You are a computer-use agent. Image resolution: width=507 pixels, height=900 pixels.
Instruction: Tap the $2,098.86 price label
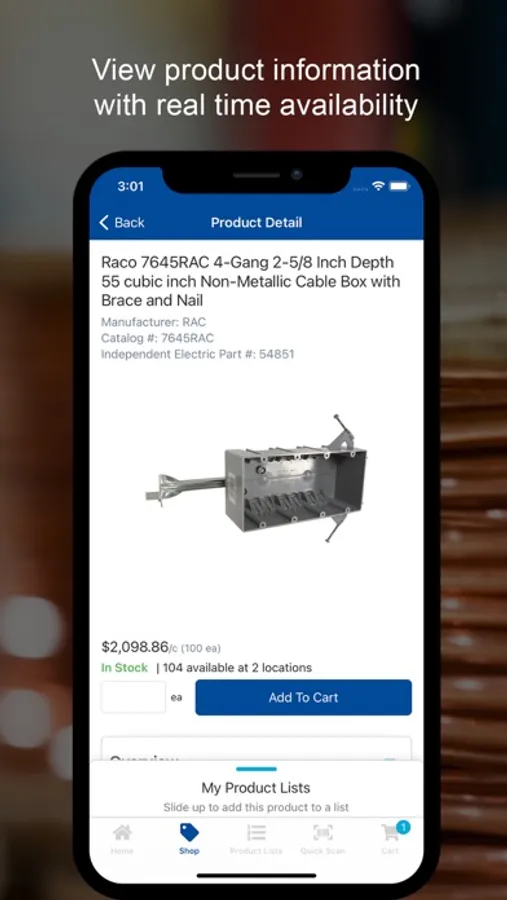pos(135,647)
